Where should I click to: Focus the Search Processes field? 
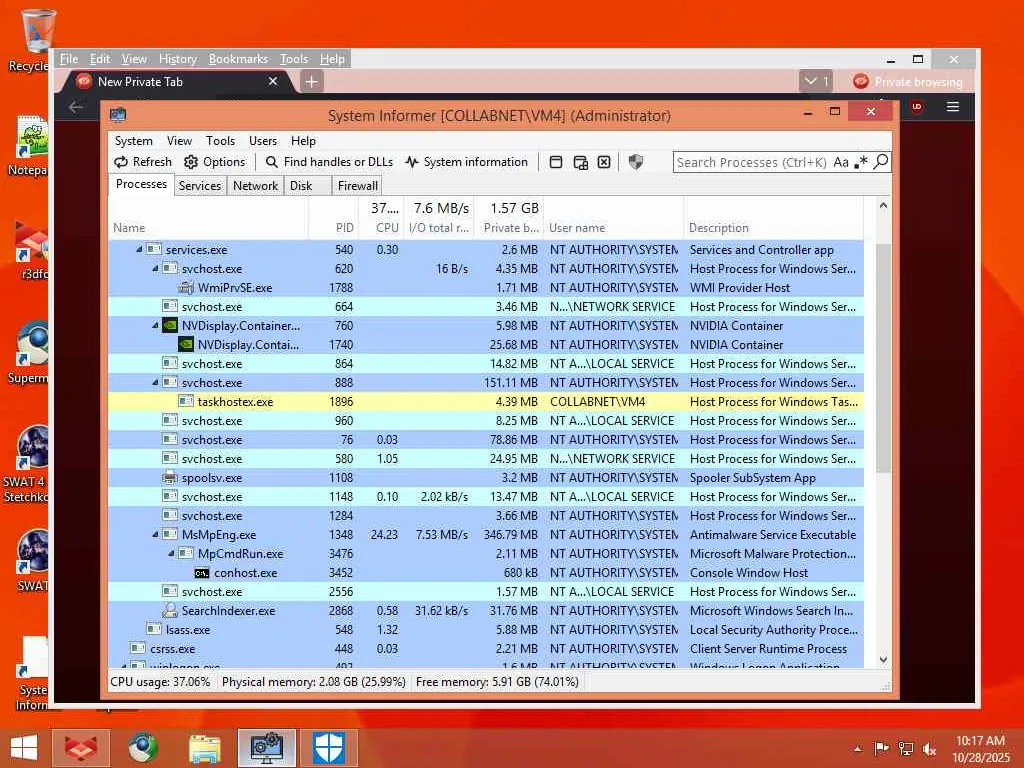pos(752,162)
